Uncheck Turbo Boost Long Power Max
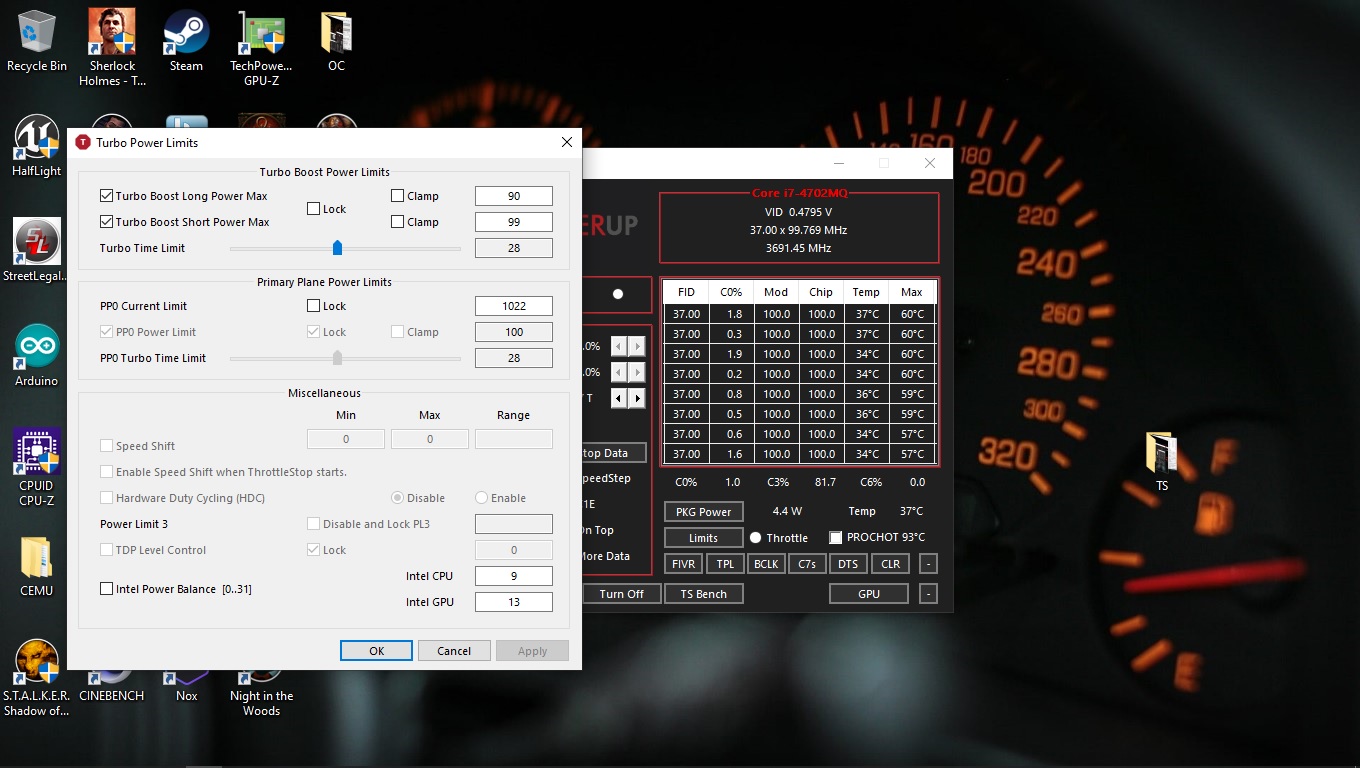1360x768 pixels. pos(107,196)
